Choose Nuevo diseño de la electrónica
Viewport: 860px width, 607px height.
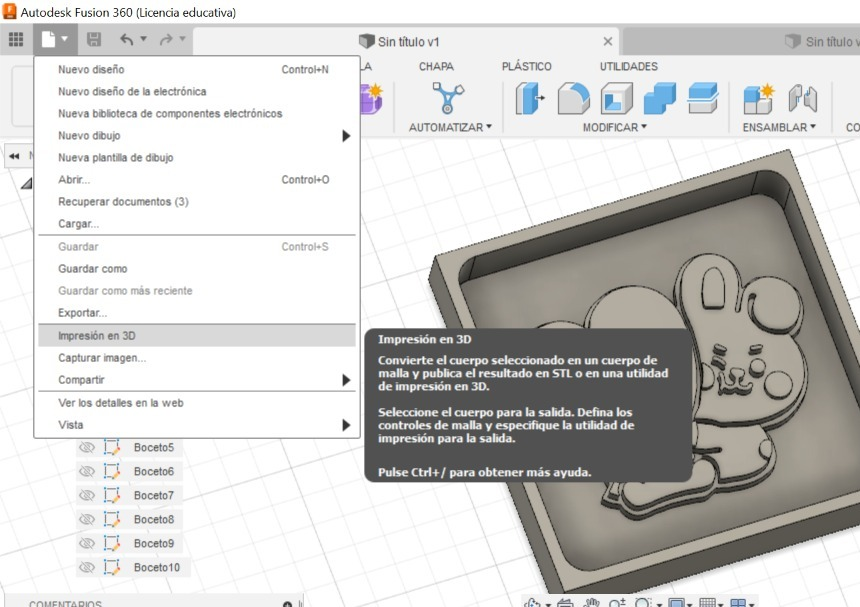[197, 92]
